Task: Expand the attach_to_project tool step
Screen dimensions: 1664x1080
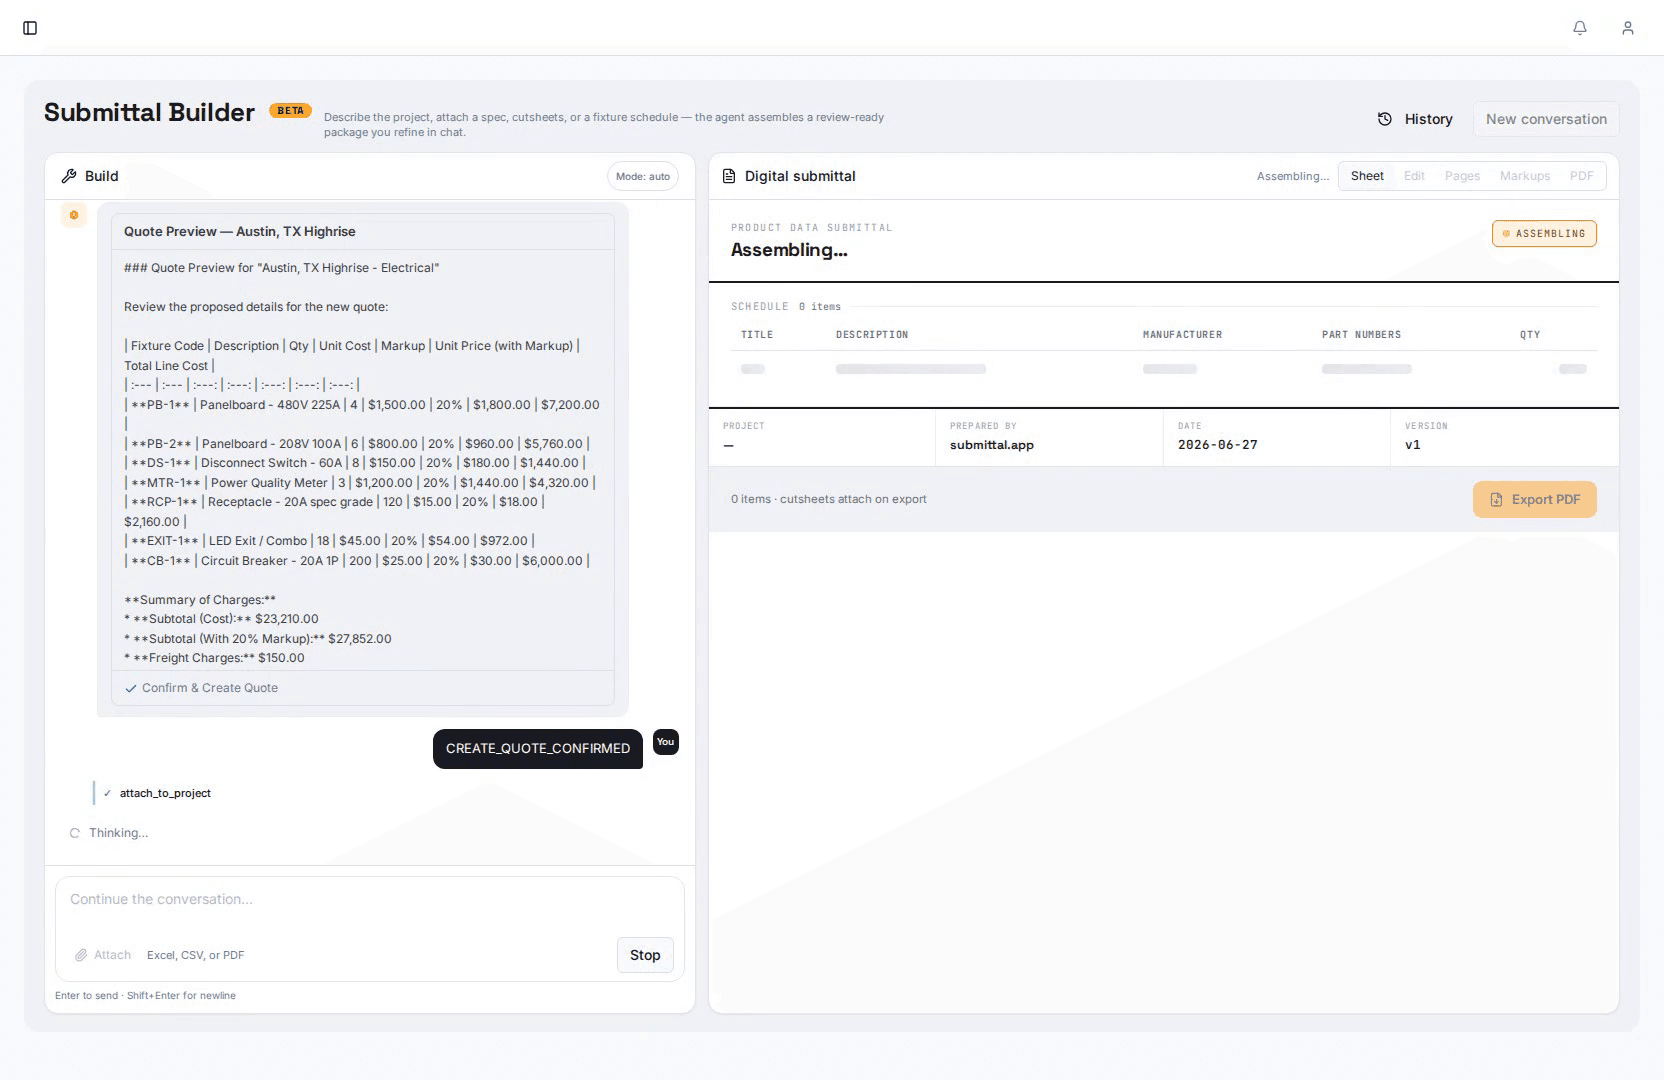Action: coord(165,793)
